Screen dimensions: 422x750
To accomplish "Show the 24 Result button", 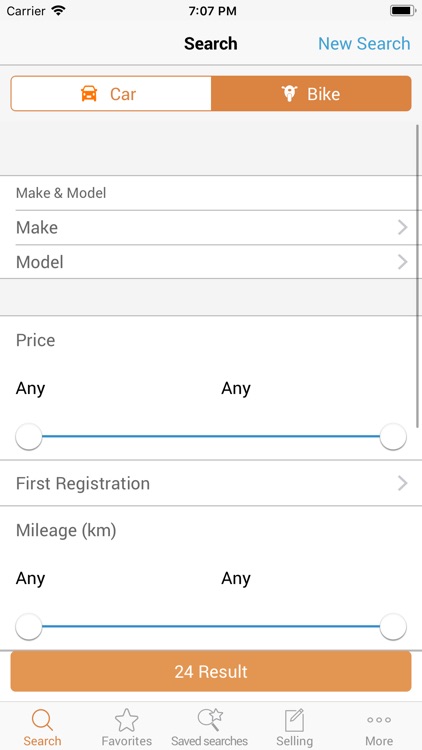I will click(x=211, y=672).
